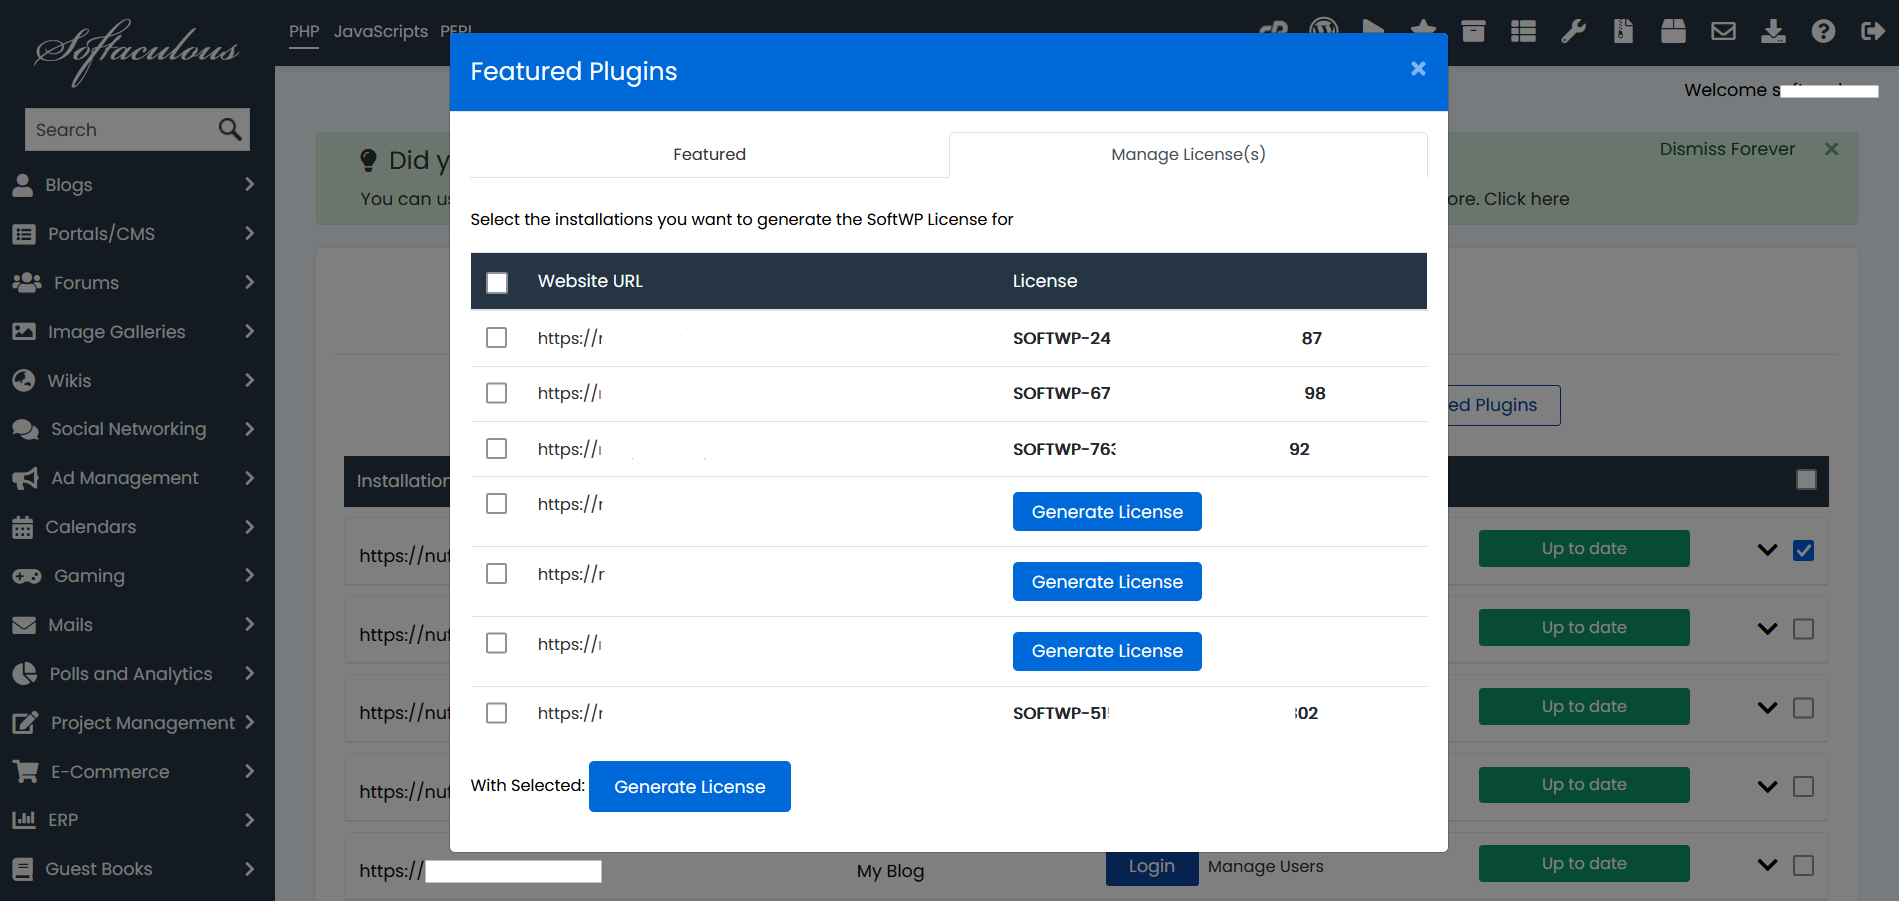
Task: Expand the Blogs category chevron
Action: (250, 184)
